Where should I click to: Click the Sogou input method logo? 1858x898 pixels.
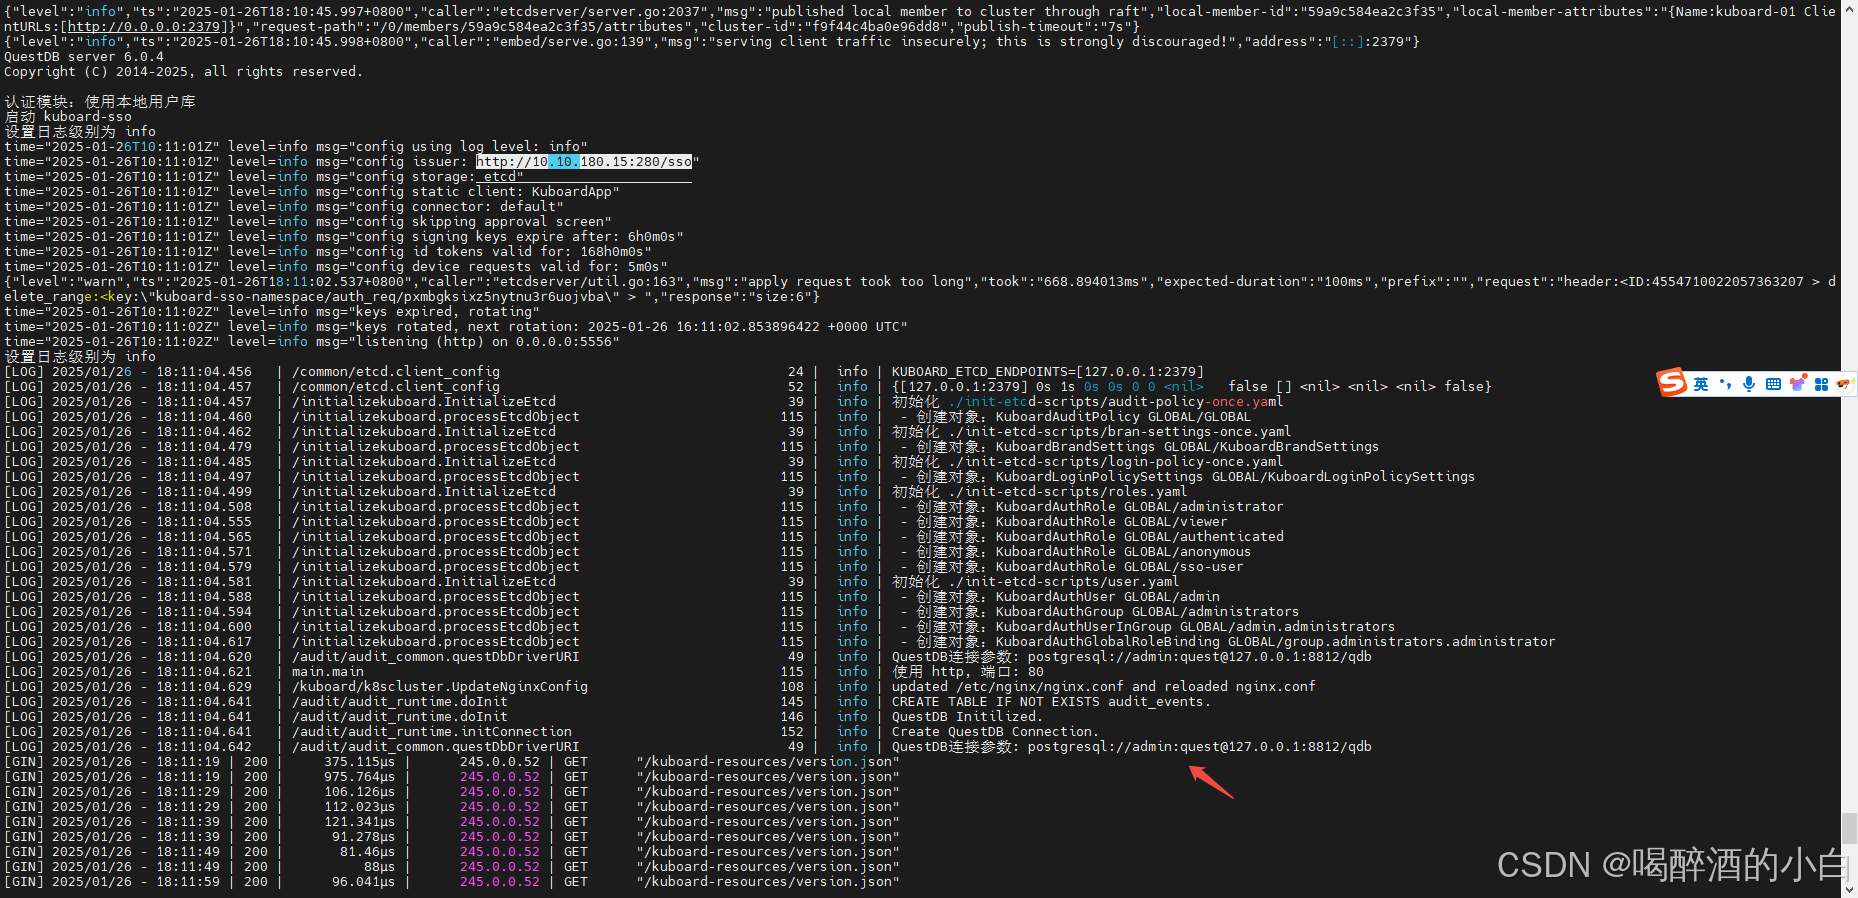click(x=1672, y=383)
